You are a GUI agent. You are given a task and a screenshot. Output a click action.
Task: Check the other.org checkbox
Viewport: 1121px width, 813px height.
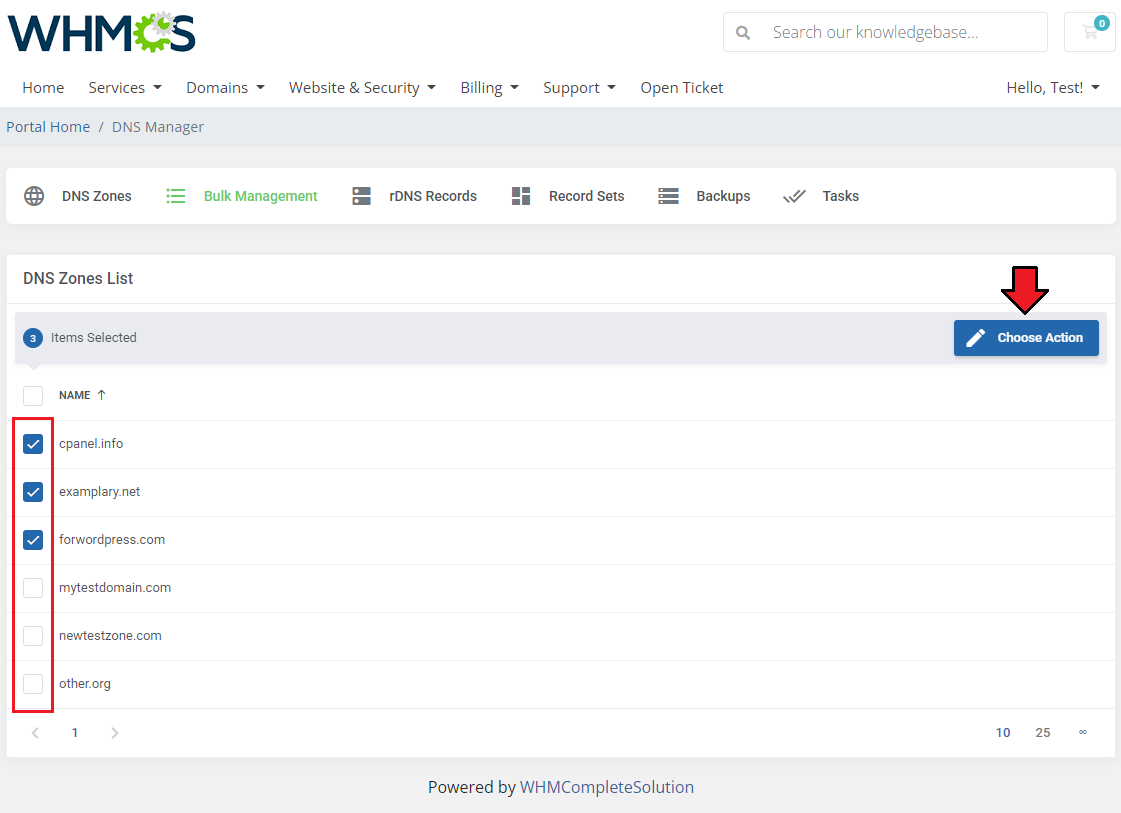33,684
